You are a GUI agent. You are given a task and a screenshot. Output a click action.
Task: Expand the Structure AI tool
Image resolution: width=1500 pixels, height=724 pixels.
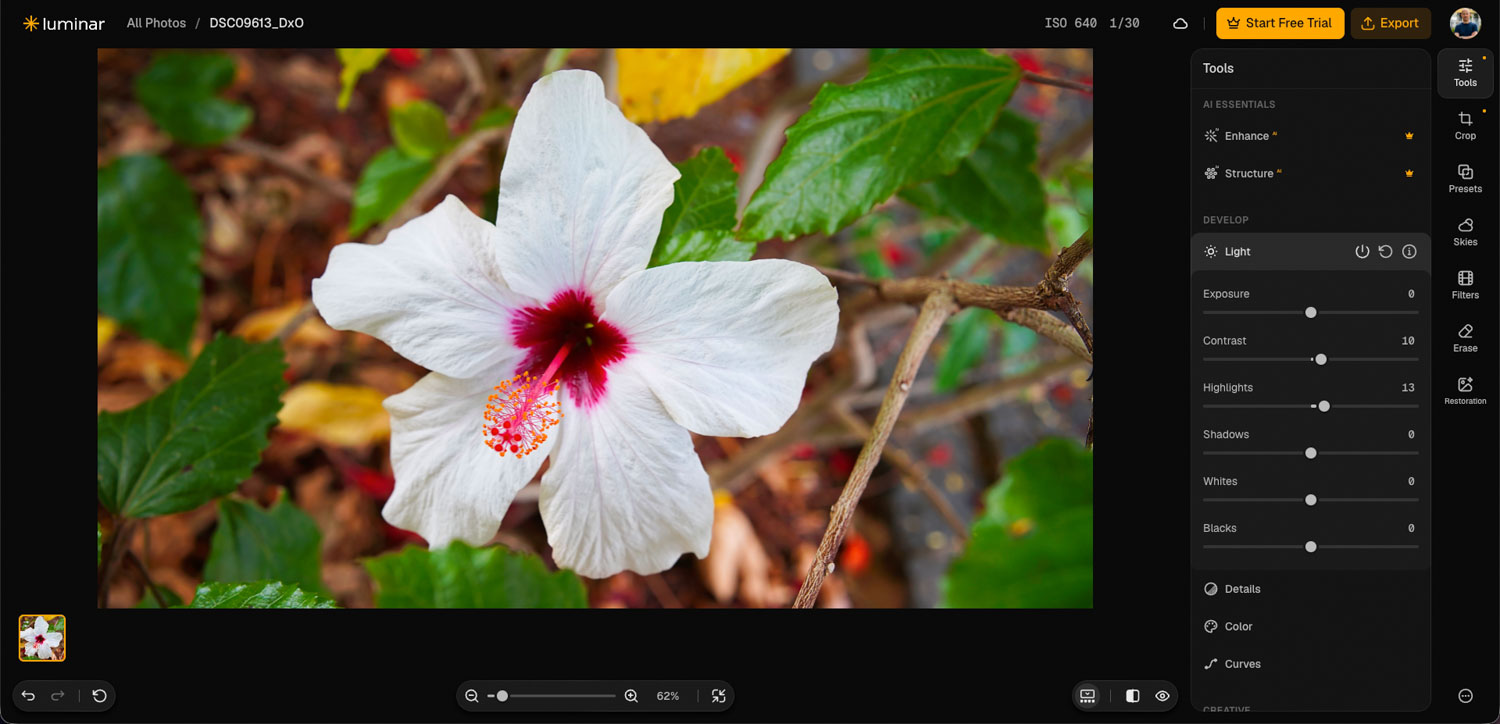click(x=1310, y=173)
